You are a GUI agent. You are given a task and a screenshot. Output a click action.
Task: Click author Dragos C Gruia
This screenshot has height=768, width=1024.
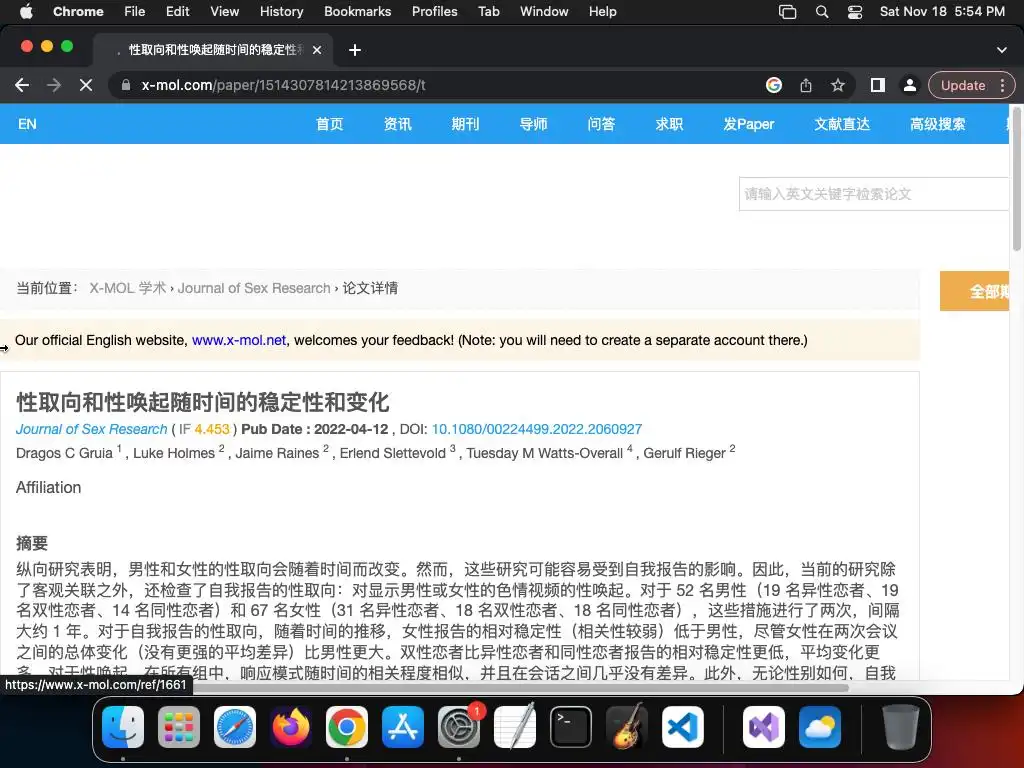[64, 453]
